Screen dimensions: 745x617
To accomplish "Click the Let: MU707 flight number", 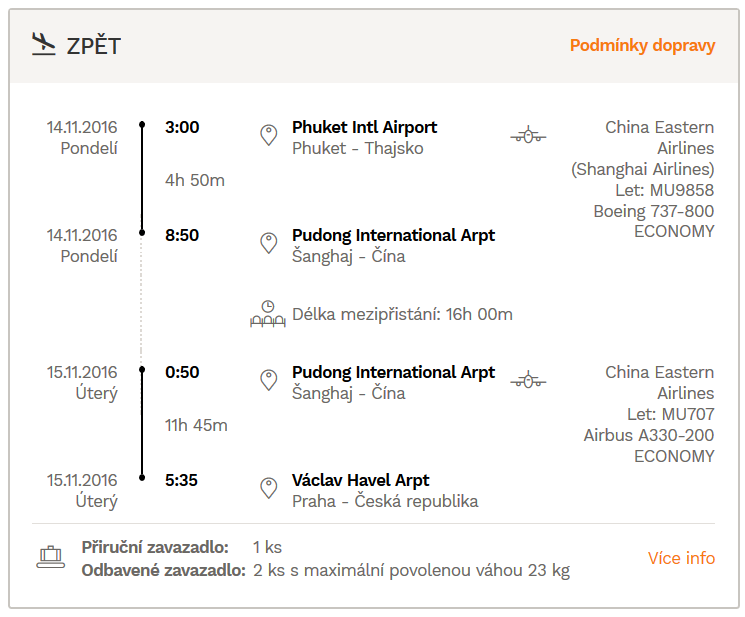I will (x=670, y=414).
